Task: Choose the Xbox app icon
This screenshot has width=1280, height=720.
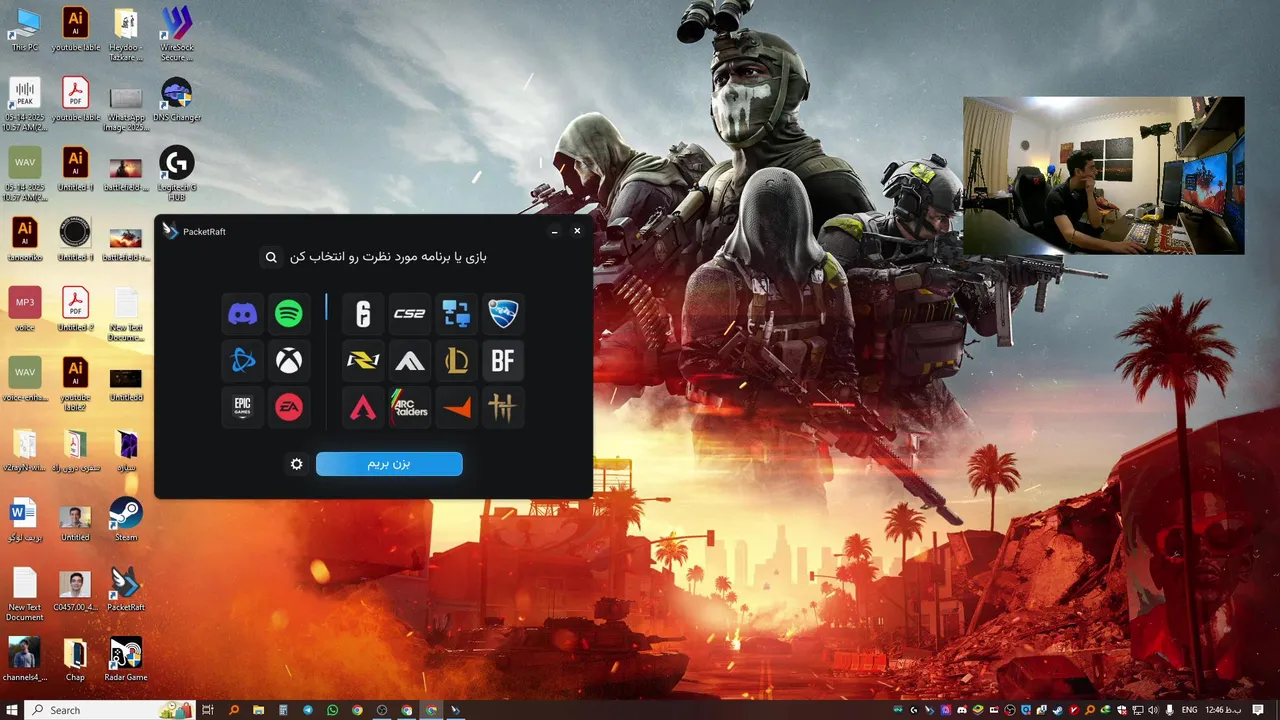Action: 289,361
